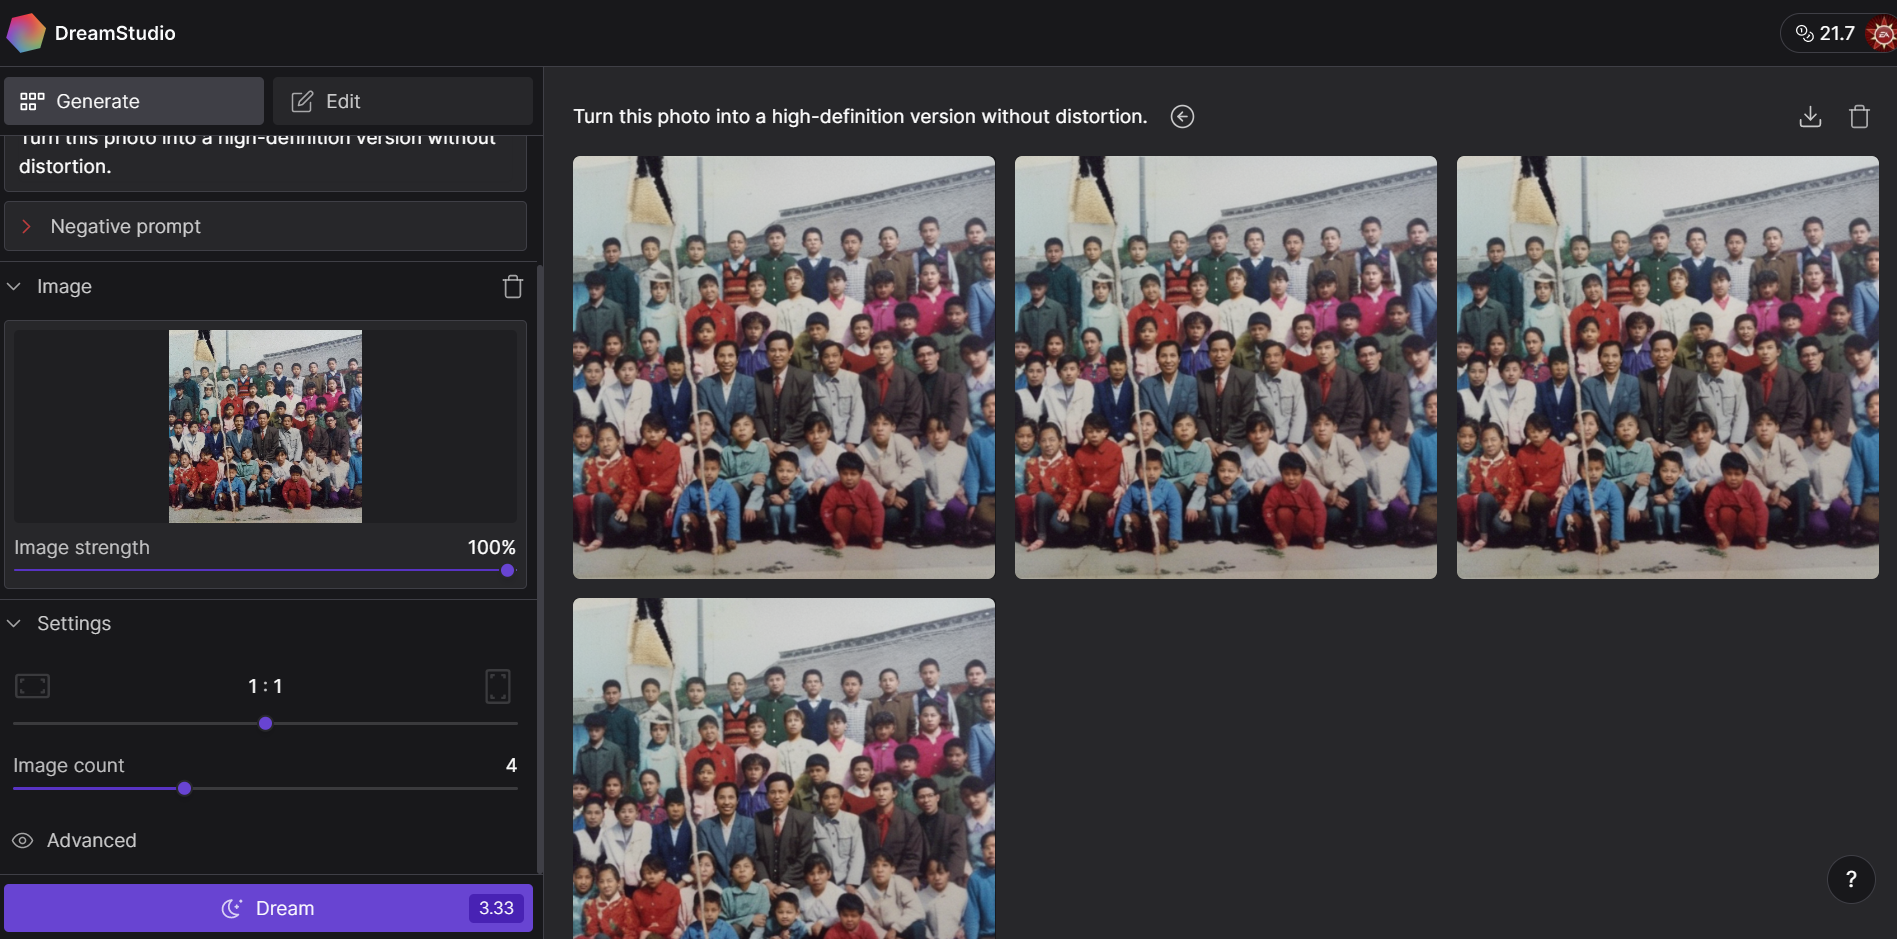
Task: Open the third generated image
Action: pyautogui.click(x=1668, y=367)
